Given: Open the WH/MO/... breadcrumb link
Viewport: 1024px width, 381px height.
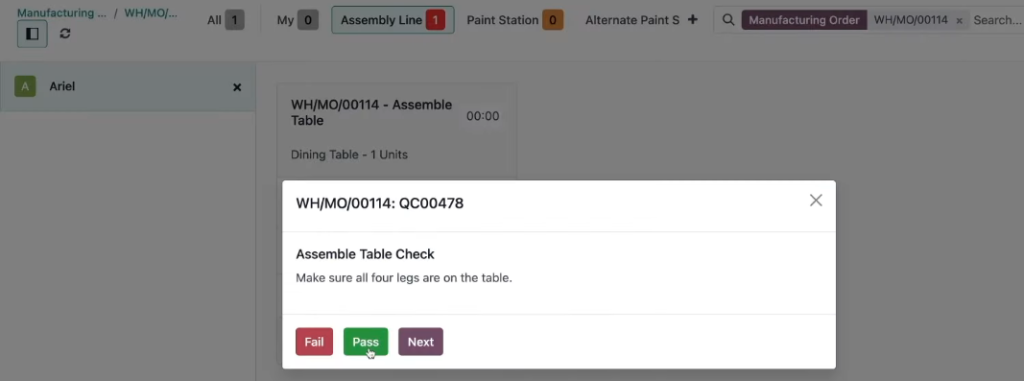Looking at the screenshot, I should [x=151, y=13].
